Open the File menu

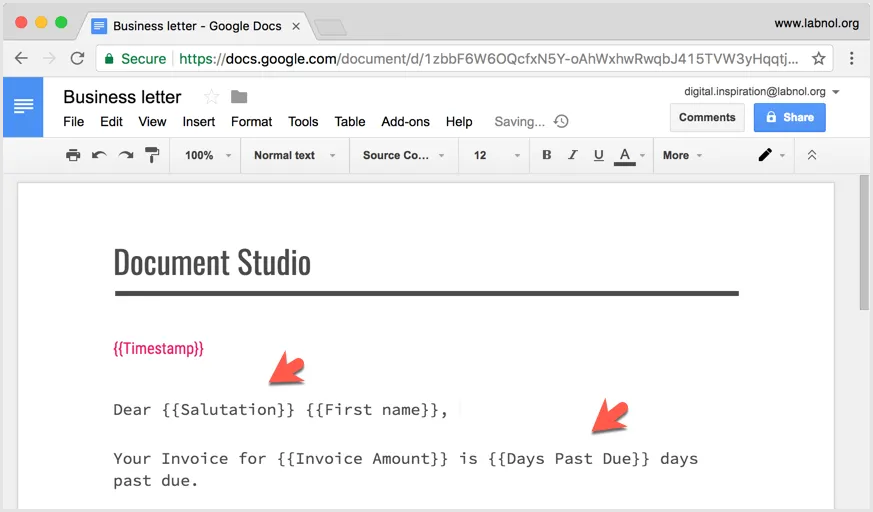click(73, 121)
